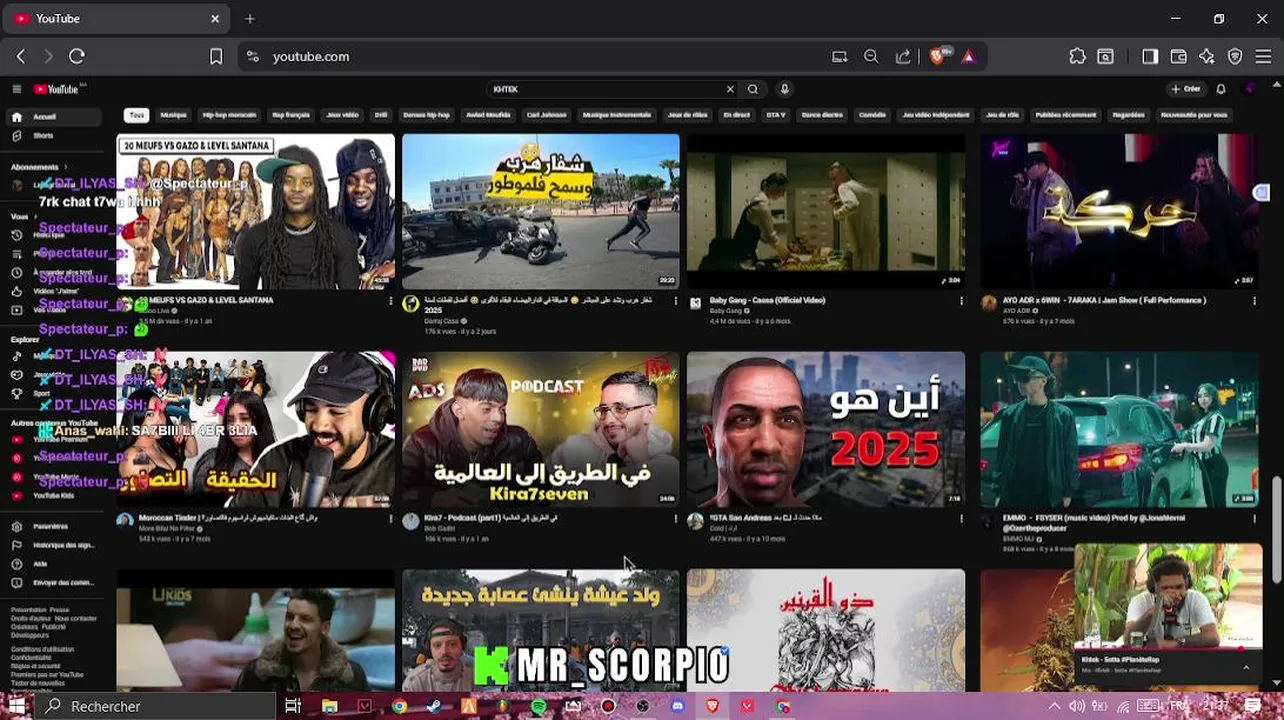This screenshot has width=1284, height=720.
Task: Run the search with the magnifier button
Action: pos(753,89)
